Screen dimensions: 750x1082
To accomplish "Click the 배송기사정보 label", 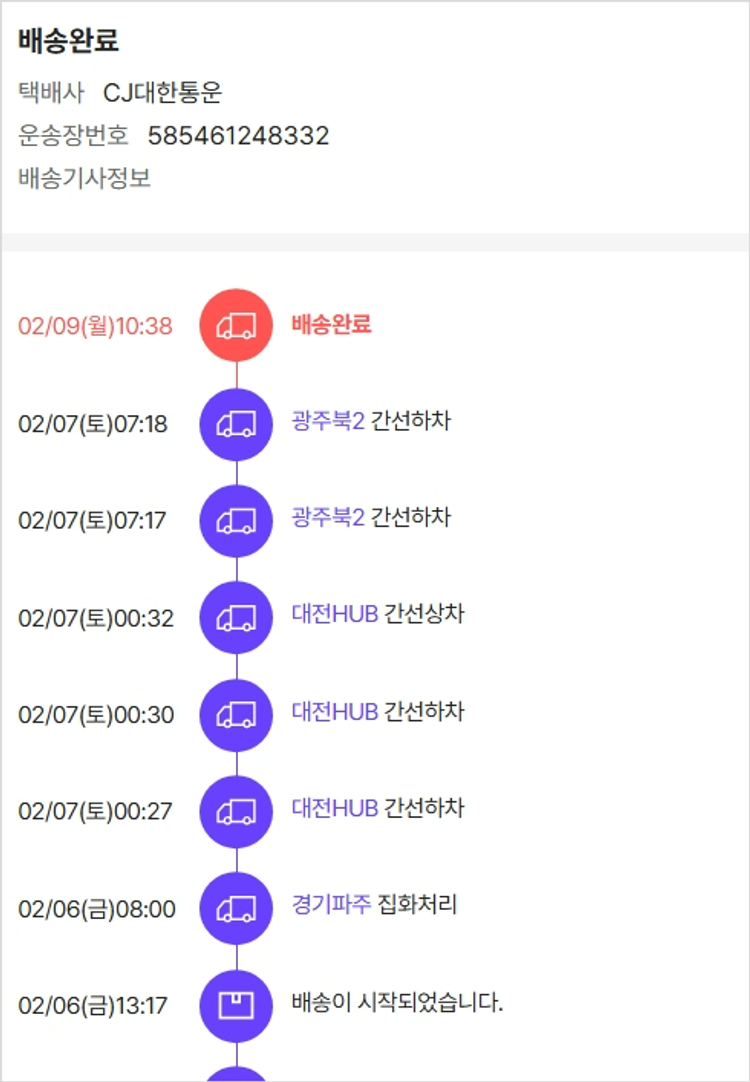I will 85,180.
